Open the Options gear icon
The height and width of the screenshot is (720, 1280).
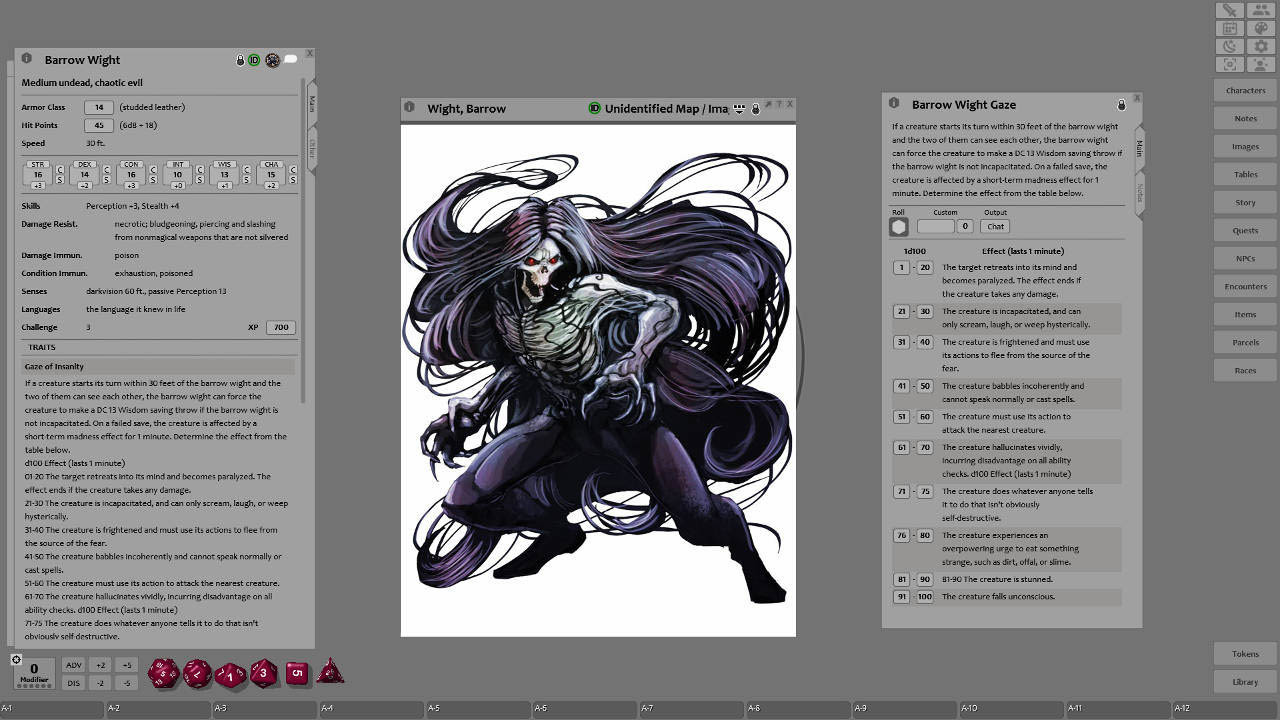tap(1260, 45)
